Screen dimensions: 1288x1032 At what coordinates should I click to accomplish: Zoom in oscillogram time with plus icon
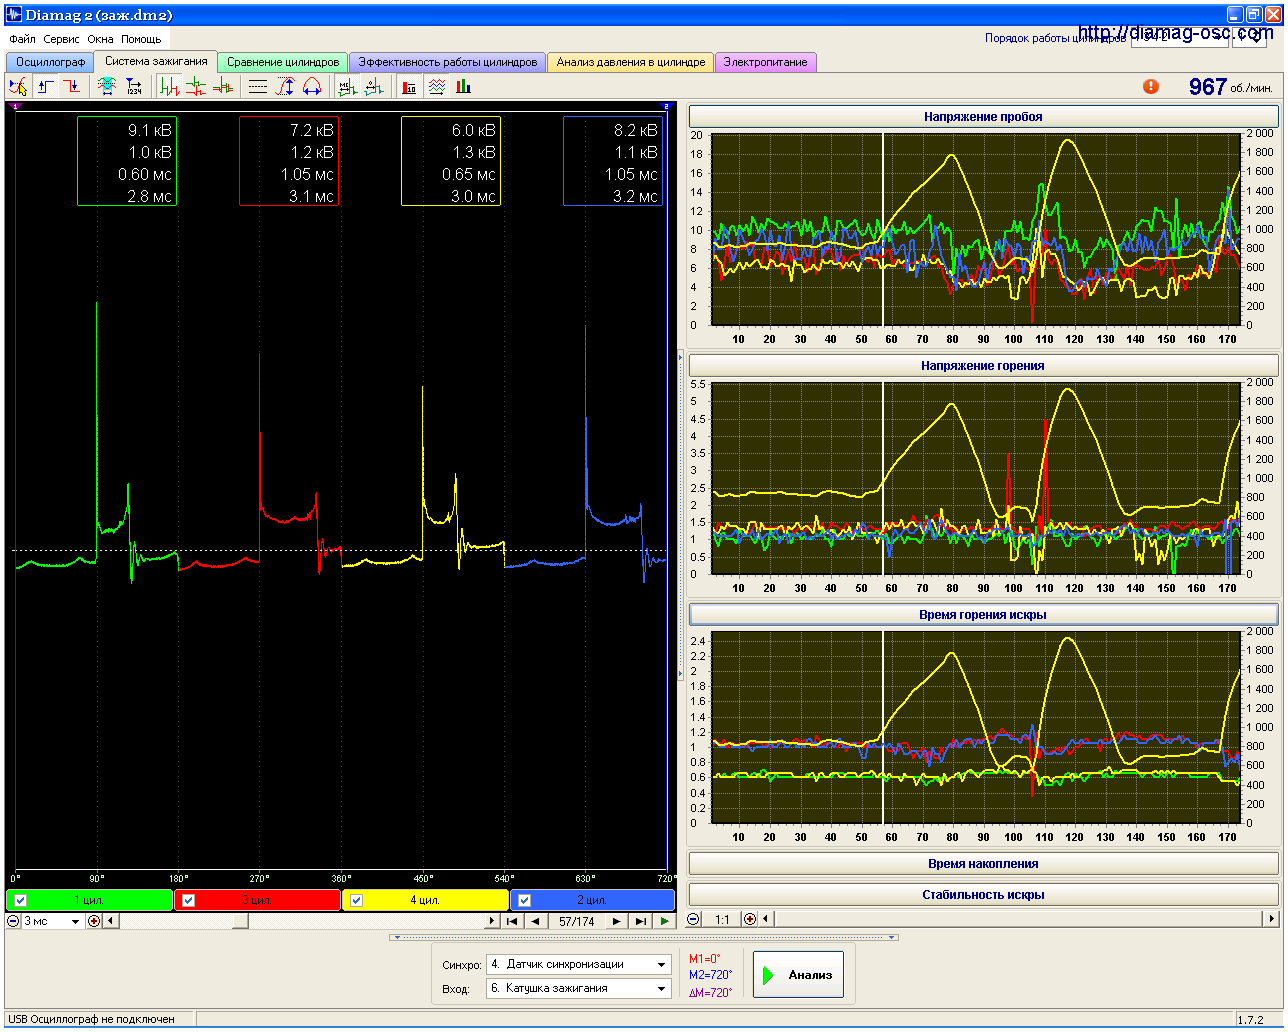[94, 921]
